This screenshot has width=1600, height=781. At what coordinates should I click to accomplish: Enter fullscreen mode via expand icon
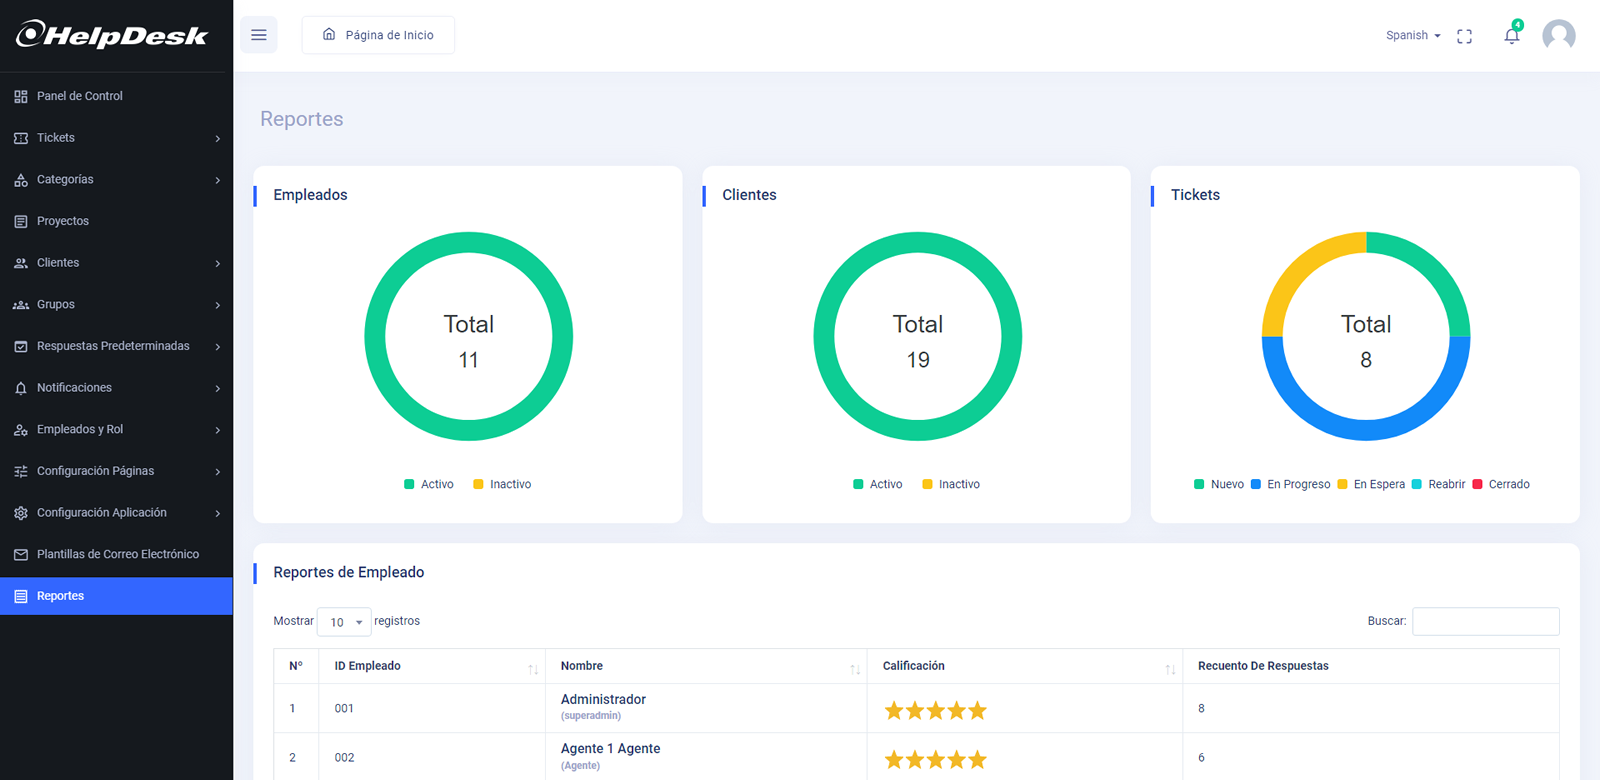1464,36
